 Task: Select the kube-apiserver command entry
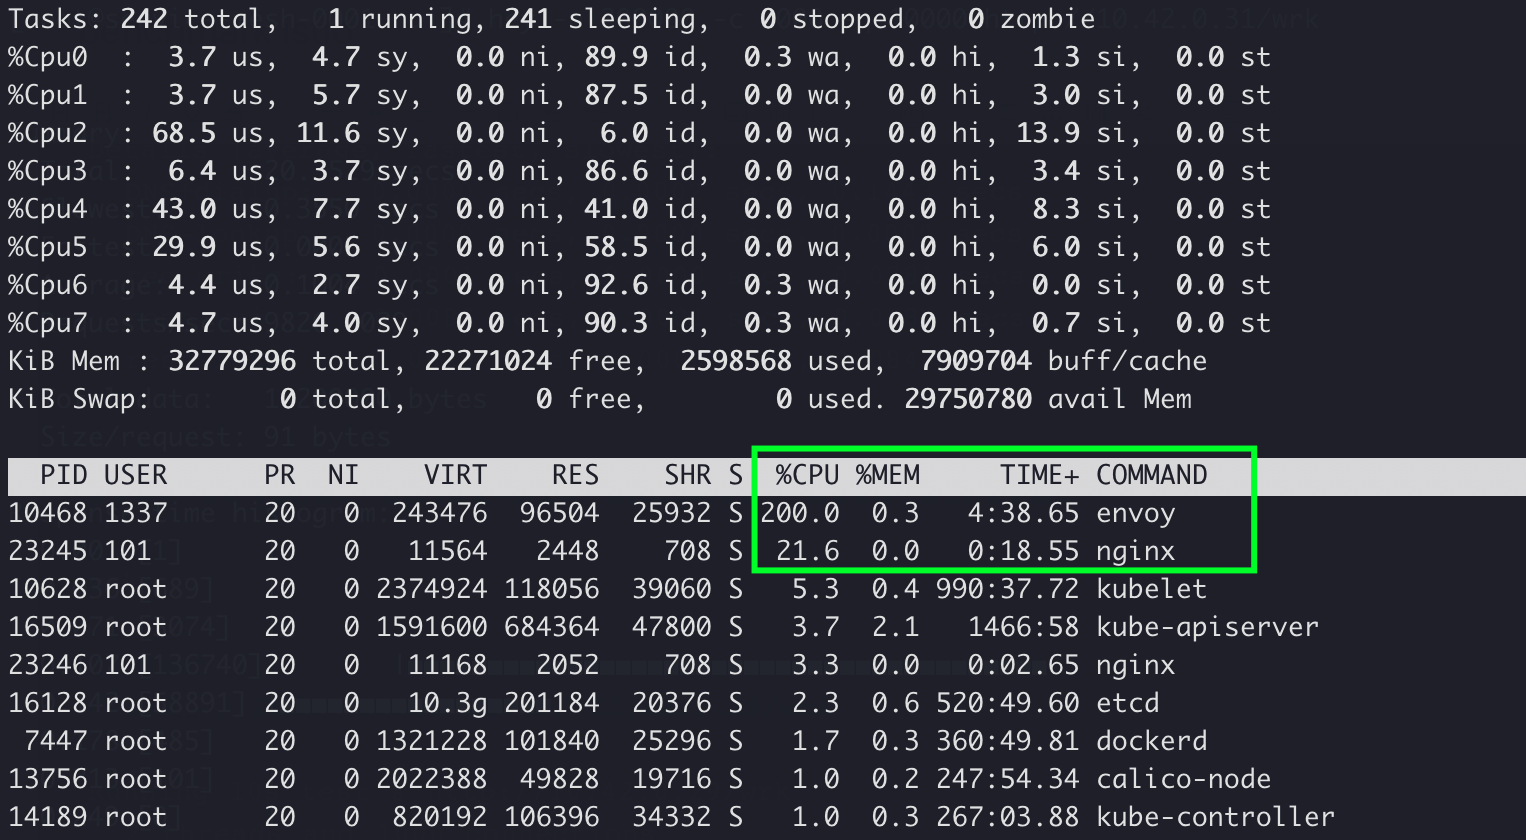click(1207, 627)
